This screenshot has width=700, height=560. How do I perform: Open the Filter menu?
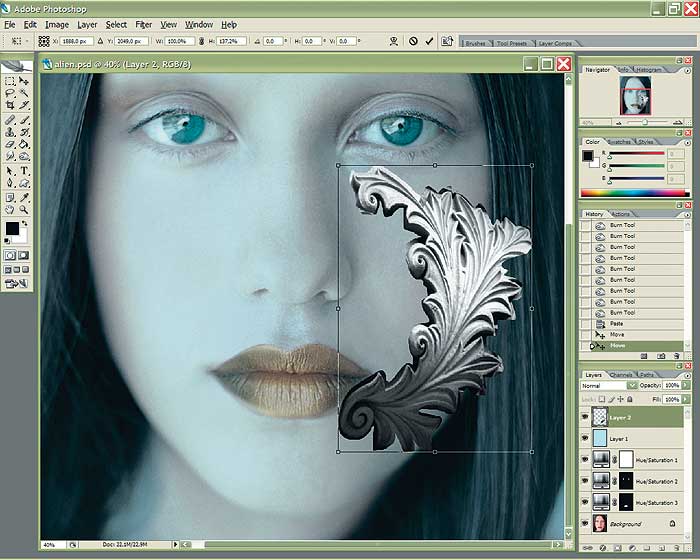143,25
